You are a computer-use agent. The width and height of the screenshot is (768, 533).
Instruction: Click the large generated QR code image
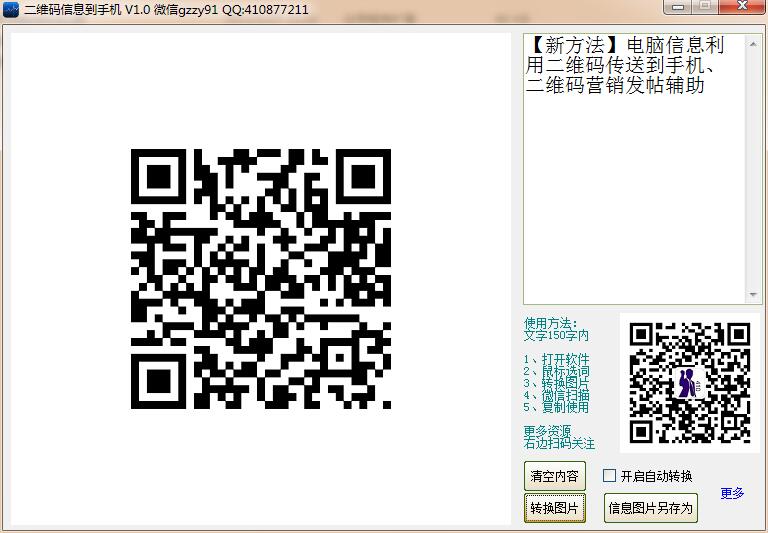(x=261, y=279)
